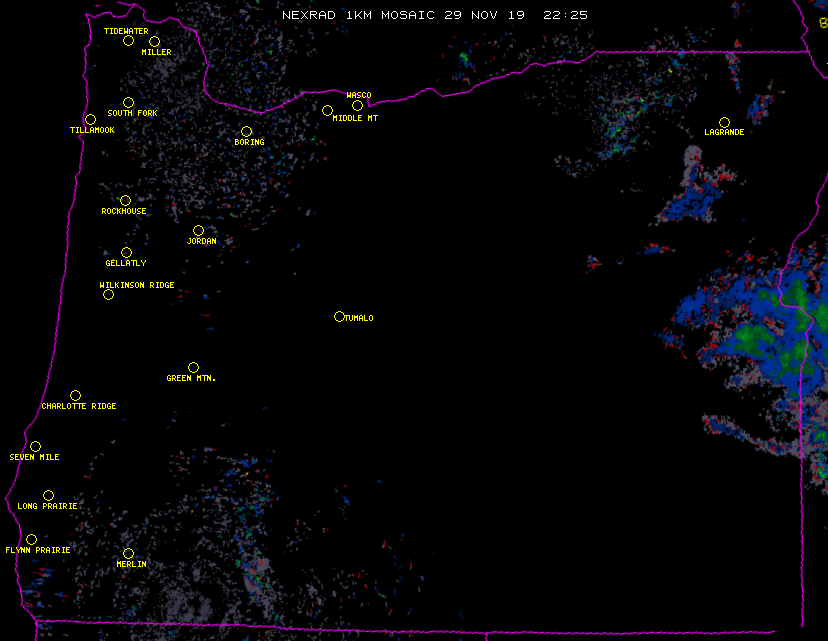
Task: Select the Miller station circle marker
Action: [x=154, y=41]
